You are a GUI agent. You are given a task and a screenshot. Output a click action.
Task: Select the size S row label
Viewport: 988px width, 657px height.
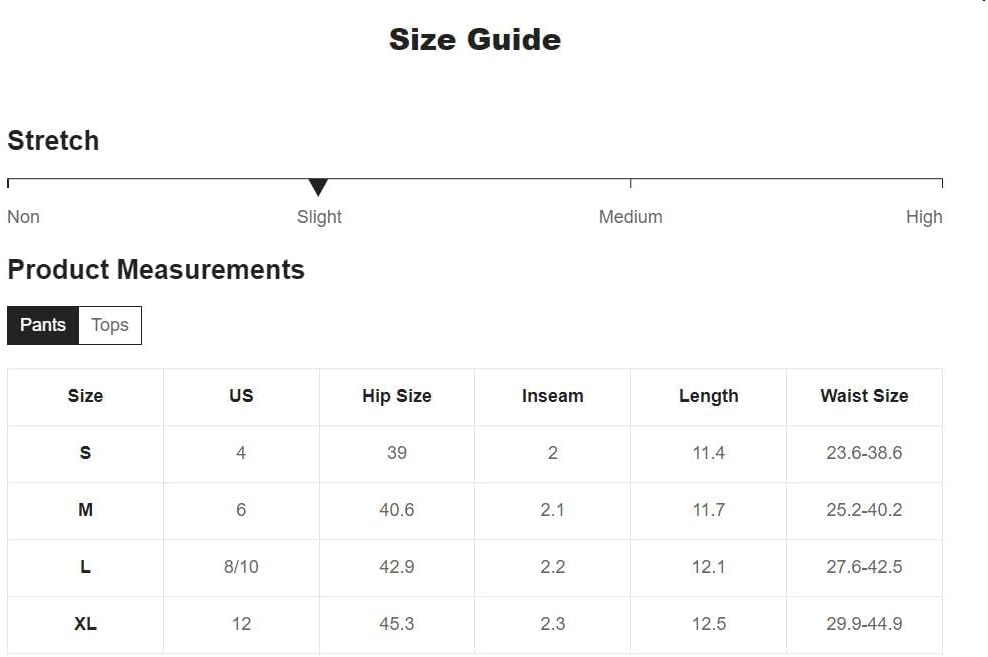[x=85, y=453]
